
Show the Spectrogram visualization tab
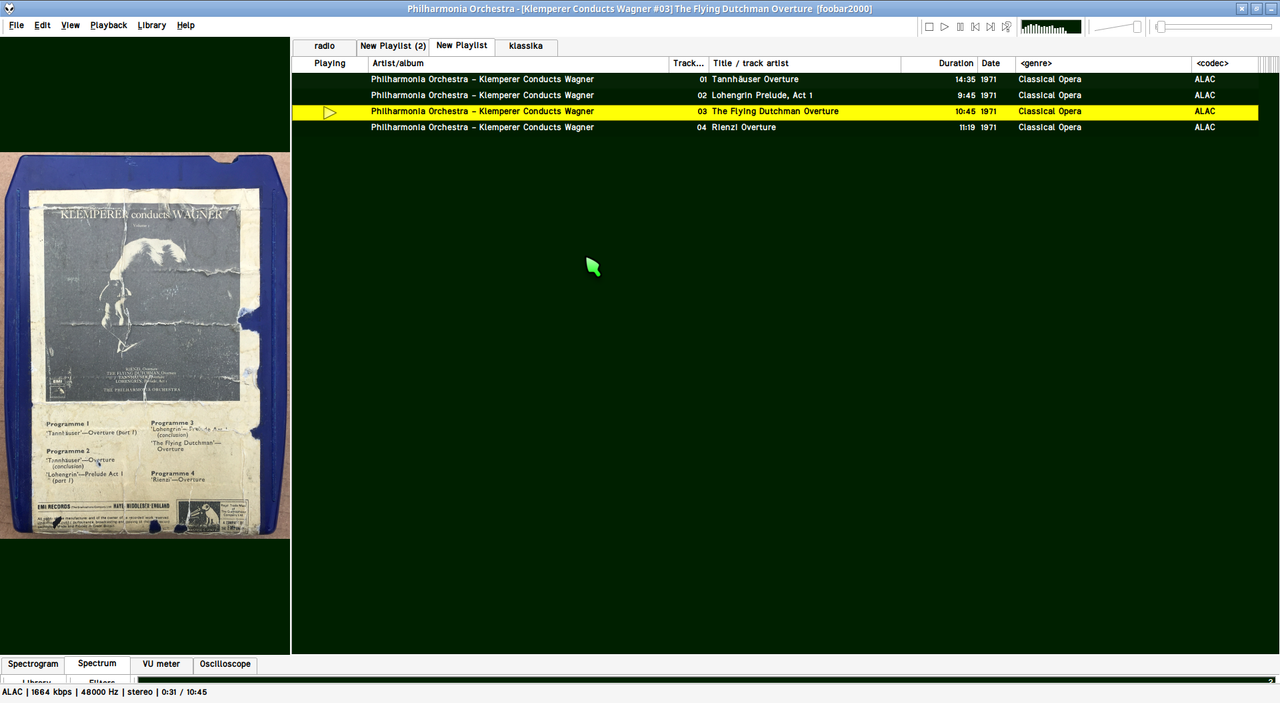coord(33,664)
